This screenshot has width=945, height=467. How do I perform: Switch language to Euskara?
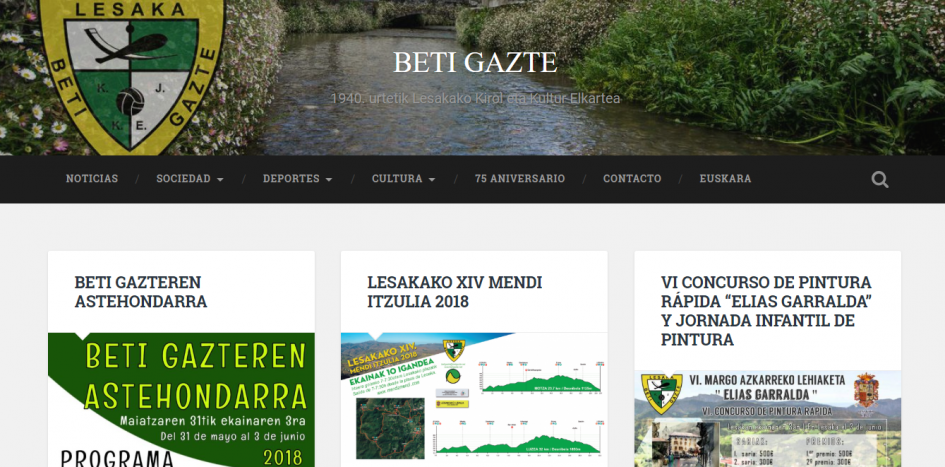(725, 178)
